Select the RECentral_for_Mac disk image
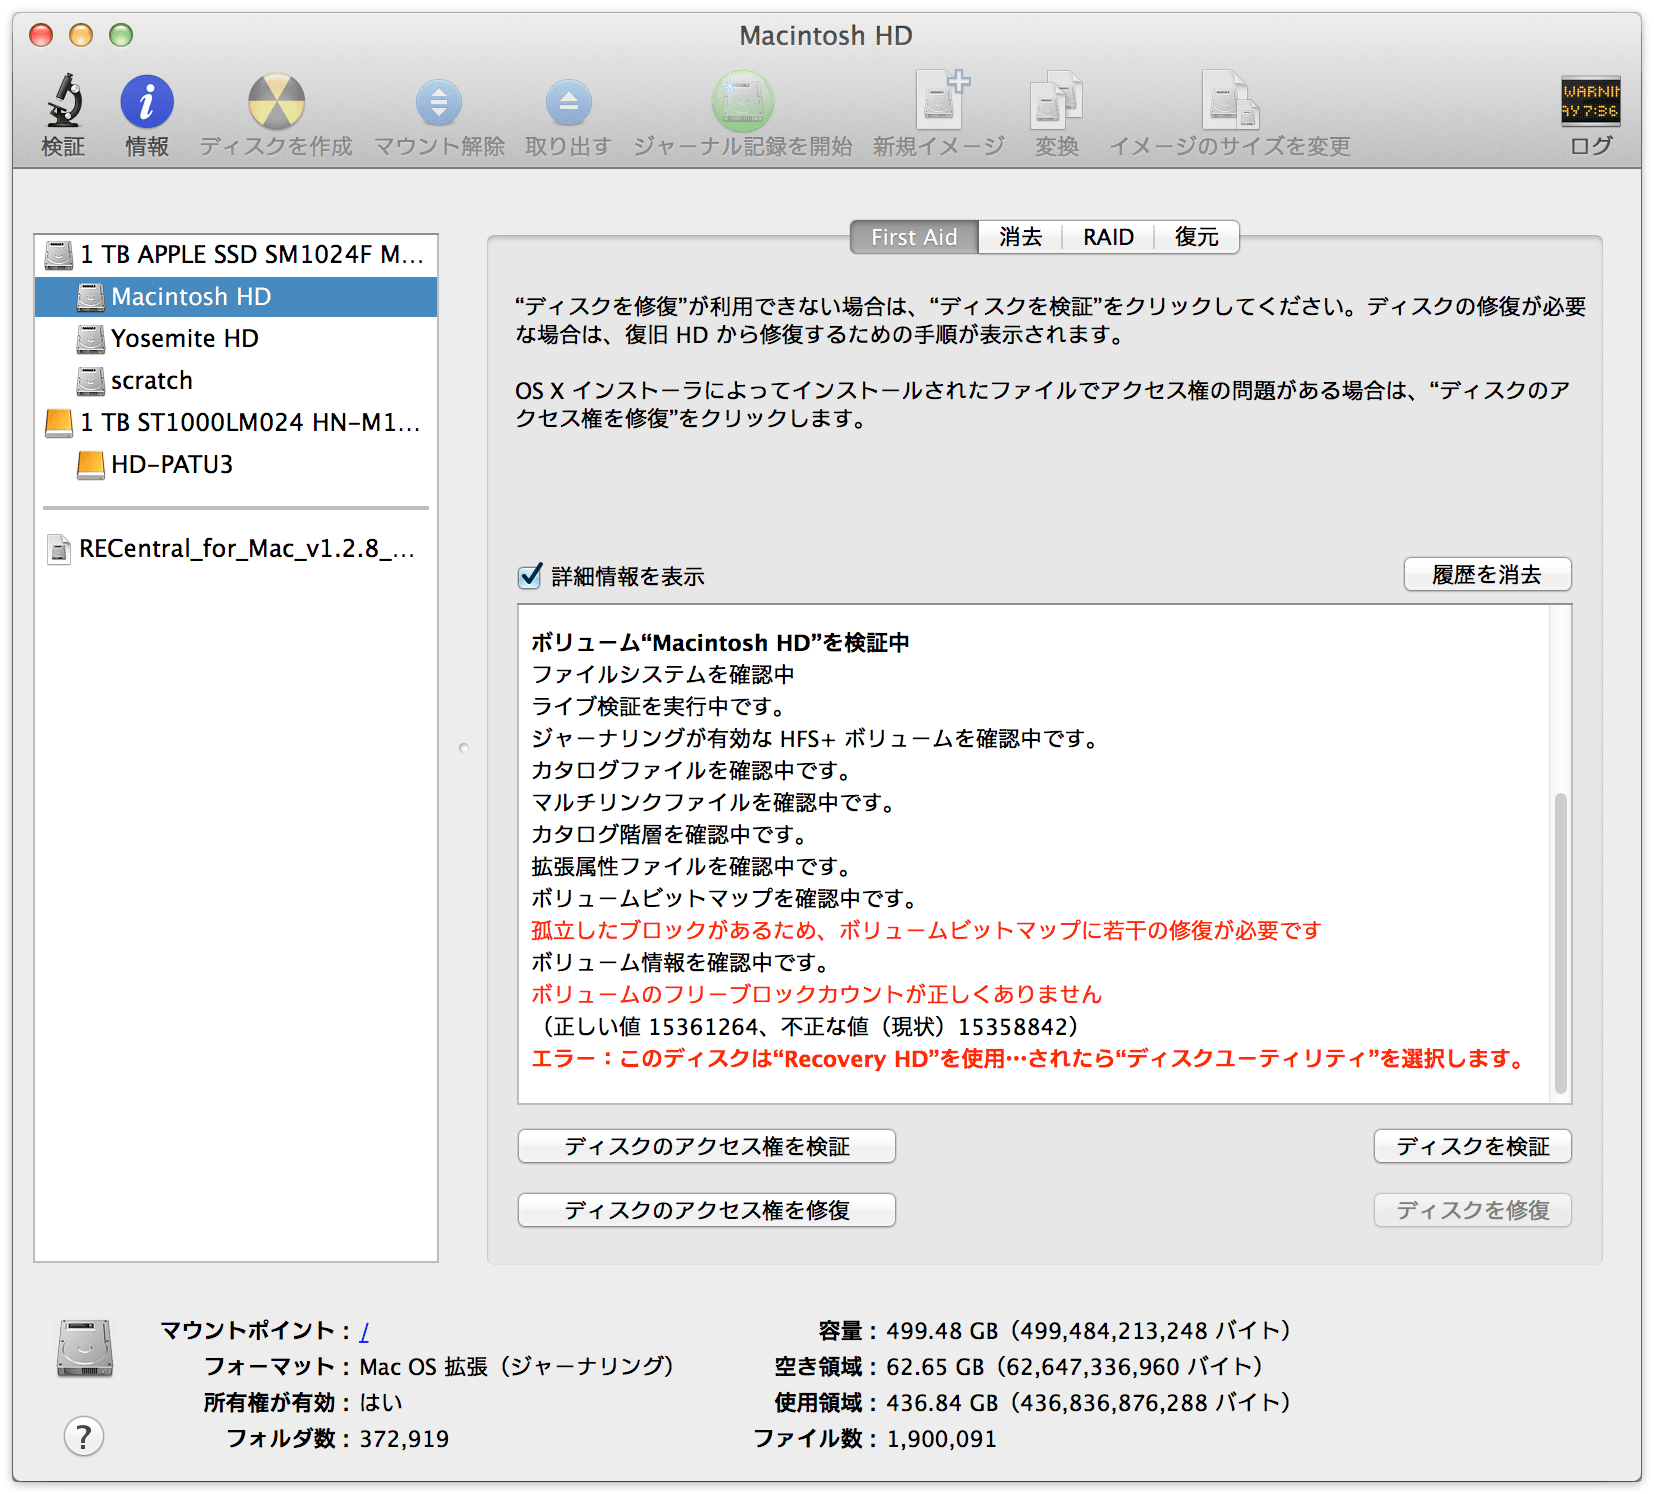Screen dimensions: 1654x1494 (x=236, y=549)
